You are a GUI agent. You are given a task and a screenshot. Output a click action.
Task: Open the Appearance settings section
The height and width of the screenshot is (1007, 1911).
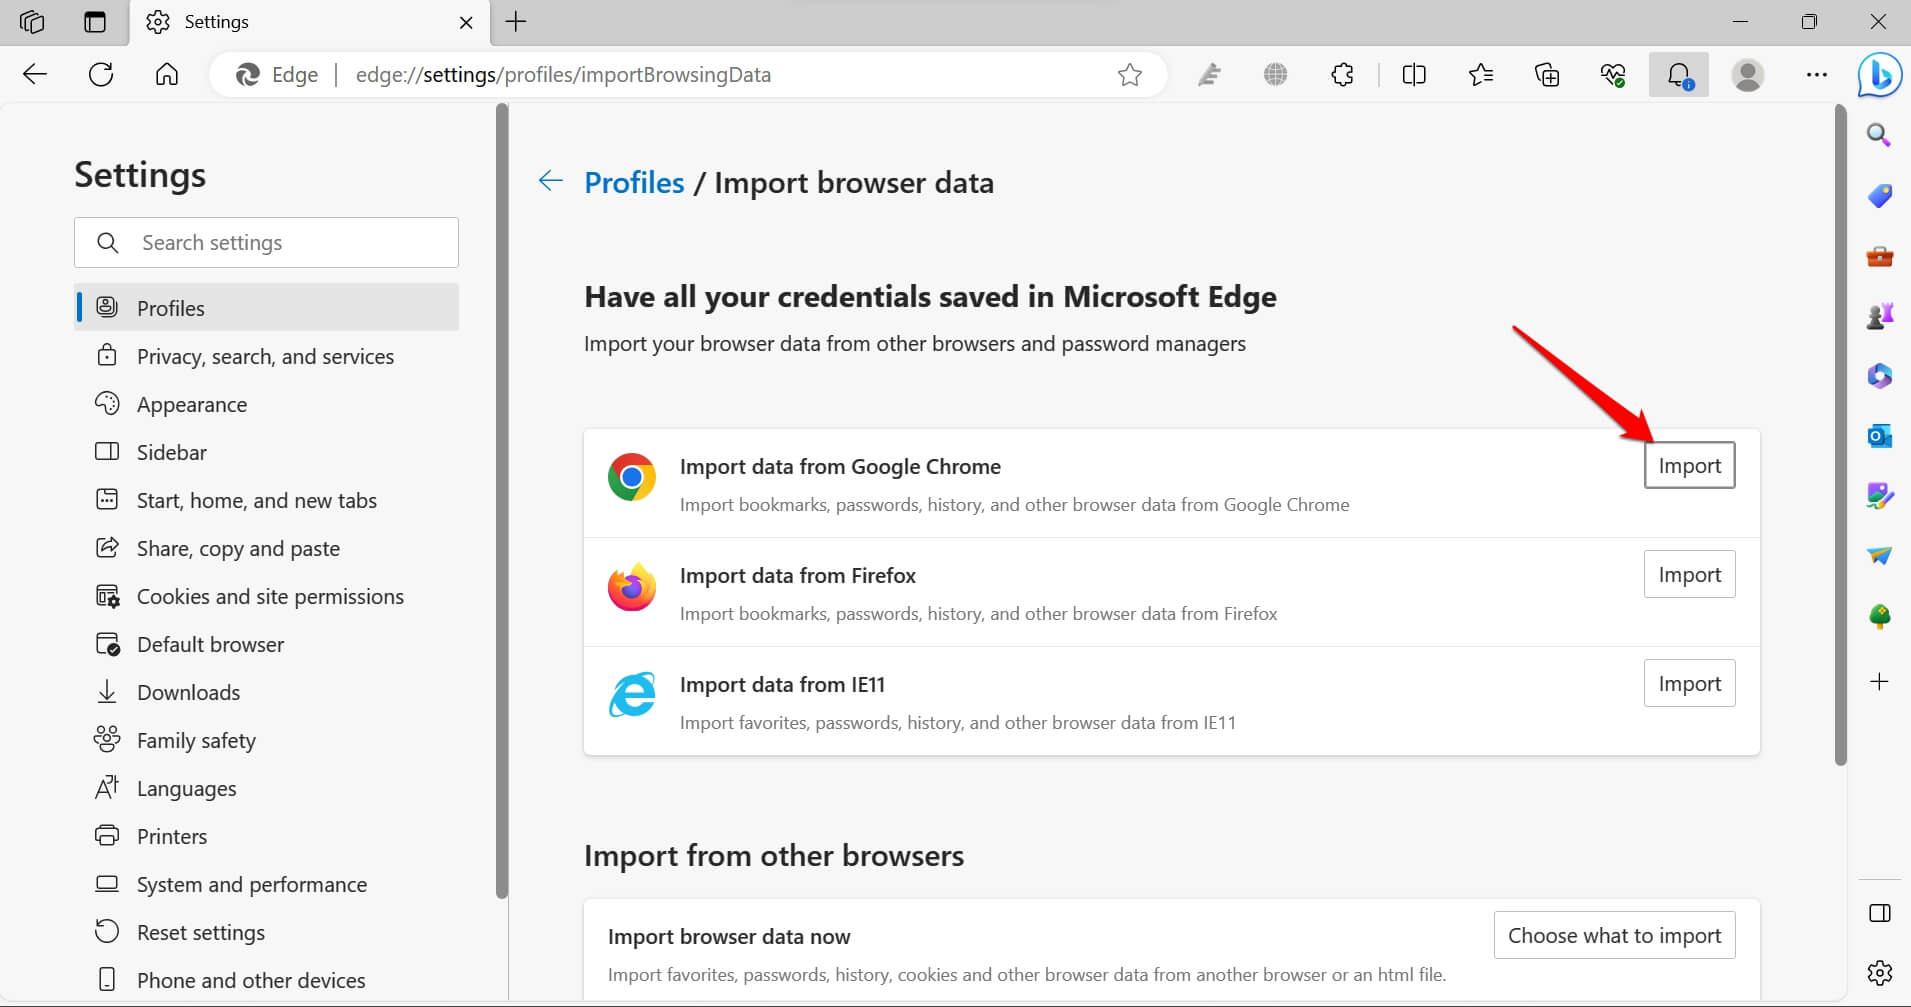[x=192, y=405]
